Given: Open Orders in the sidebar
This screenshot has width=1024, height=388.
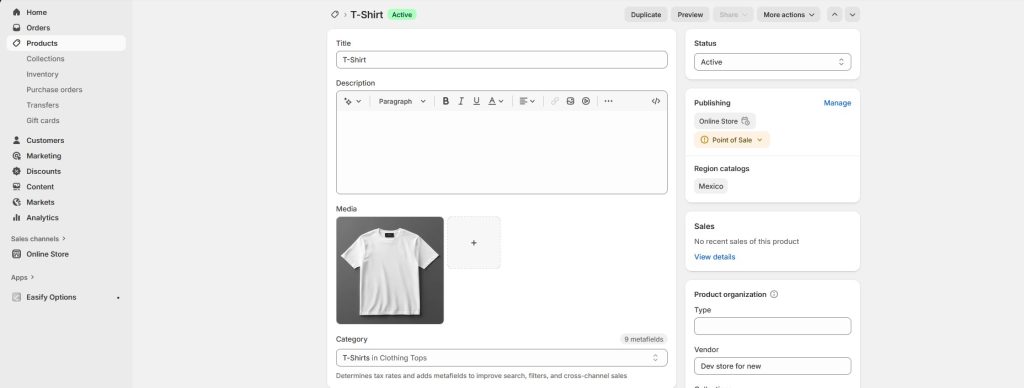Looking at the screenshot, I should point(38,27).
